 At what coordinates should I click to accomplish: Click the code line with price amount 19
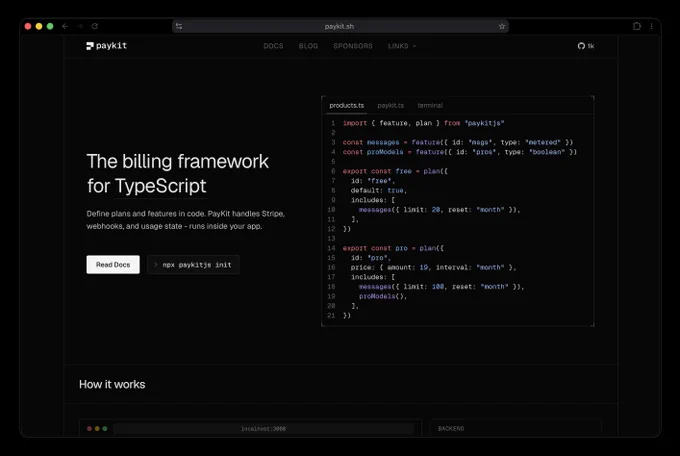[x=433, y=267]
